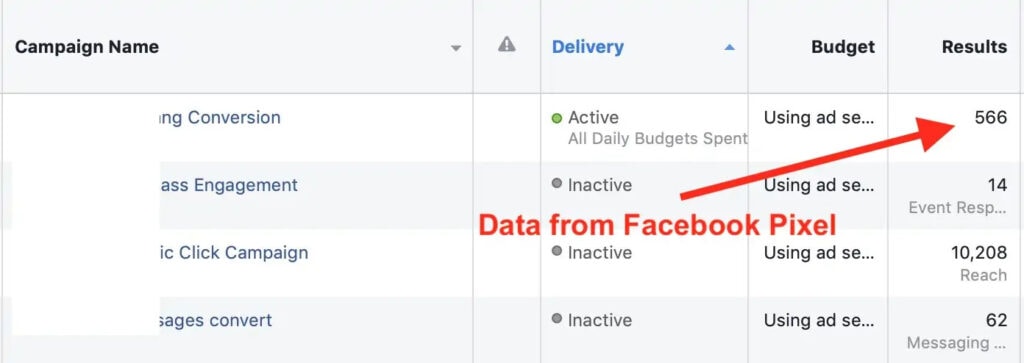Click the warning triangle column icon
This screenshot has height=363, width=1024.
(506, 44)
